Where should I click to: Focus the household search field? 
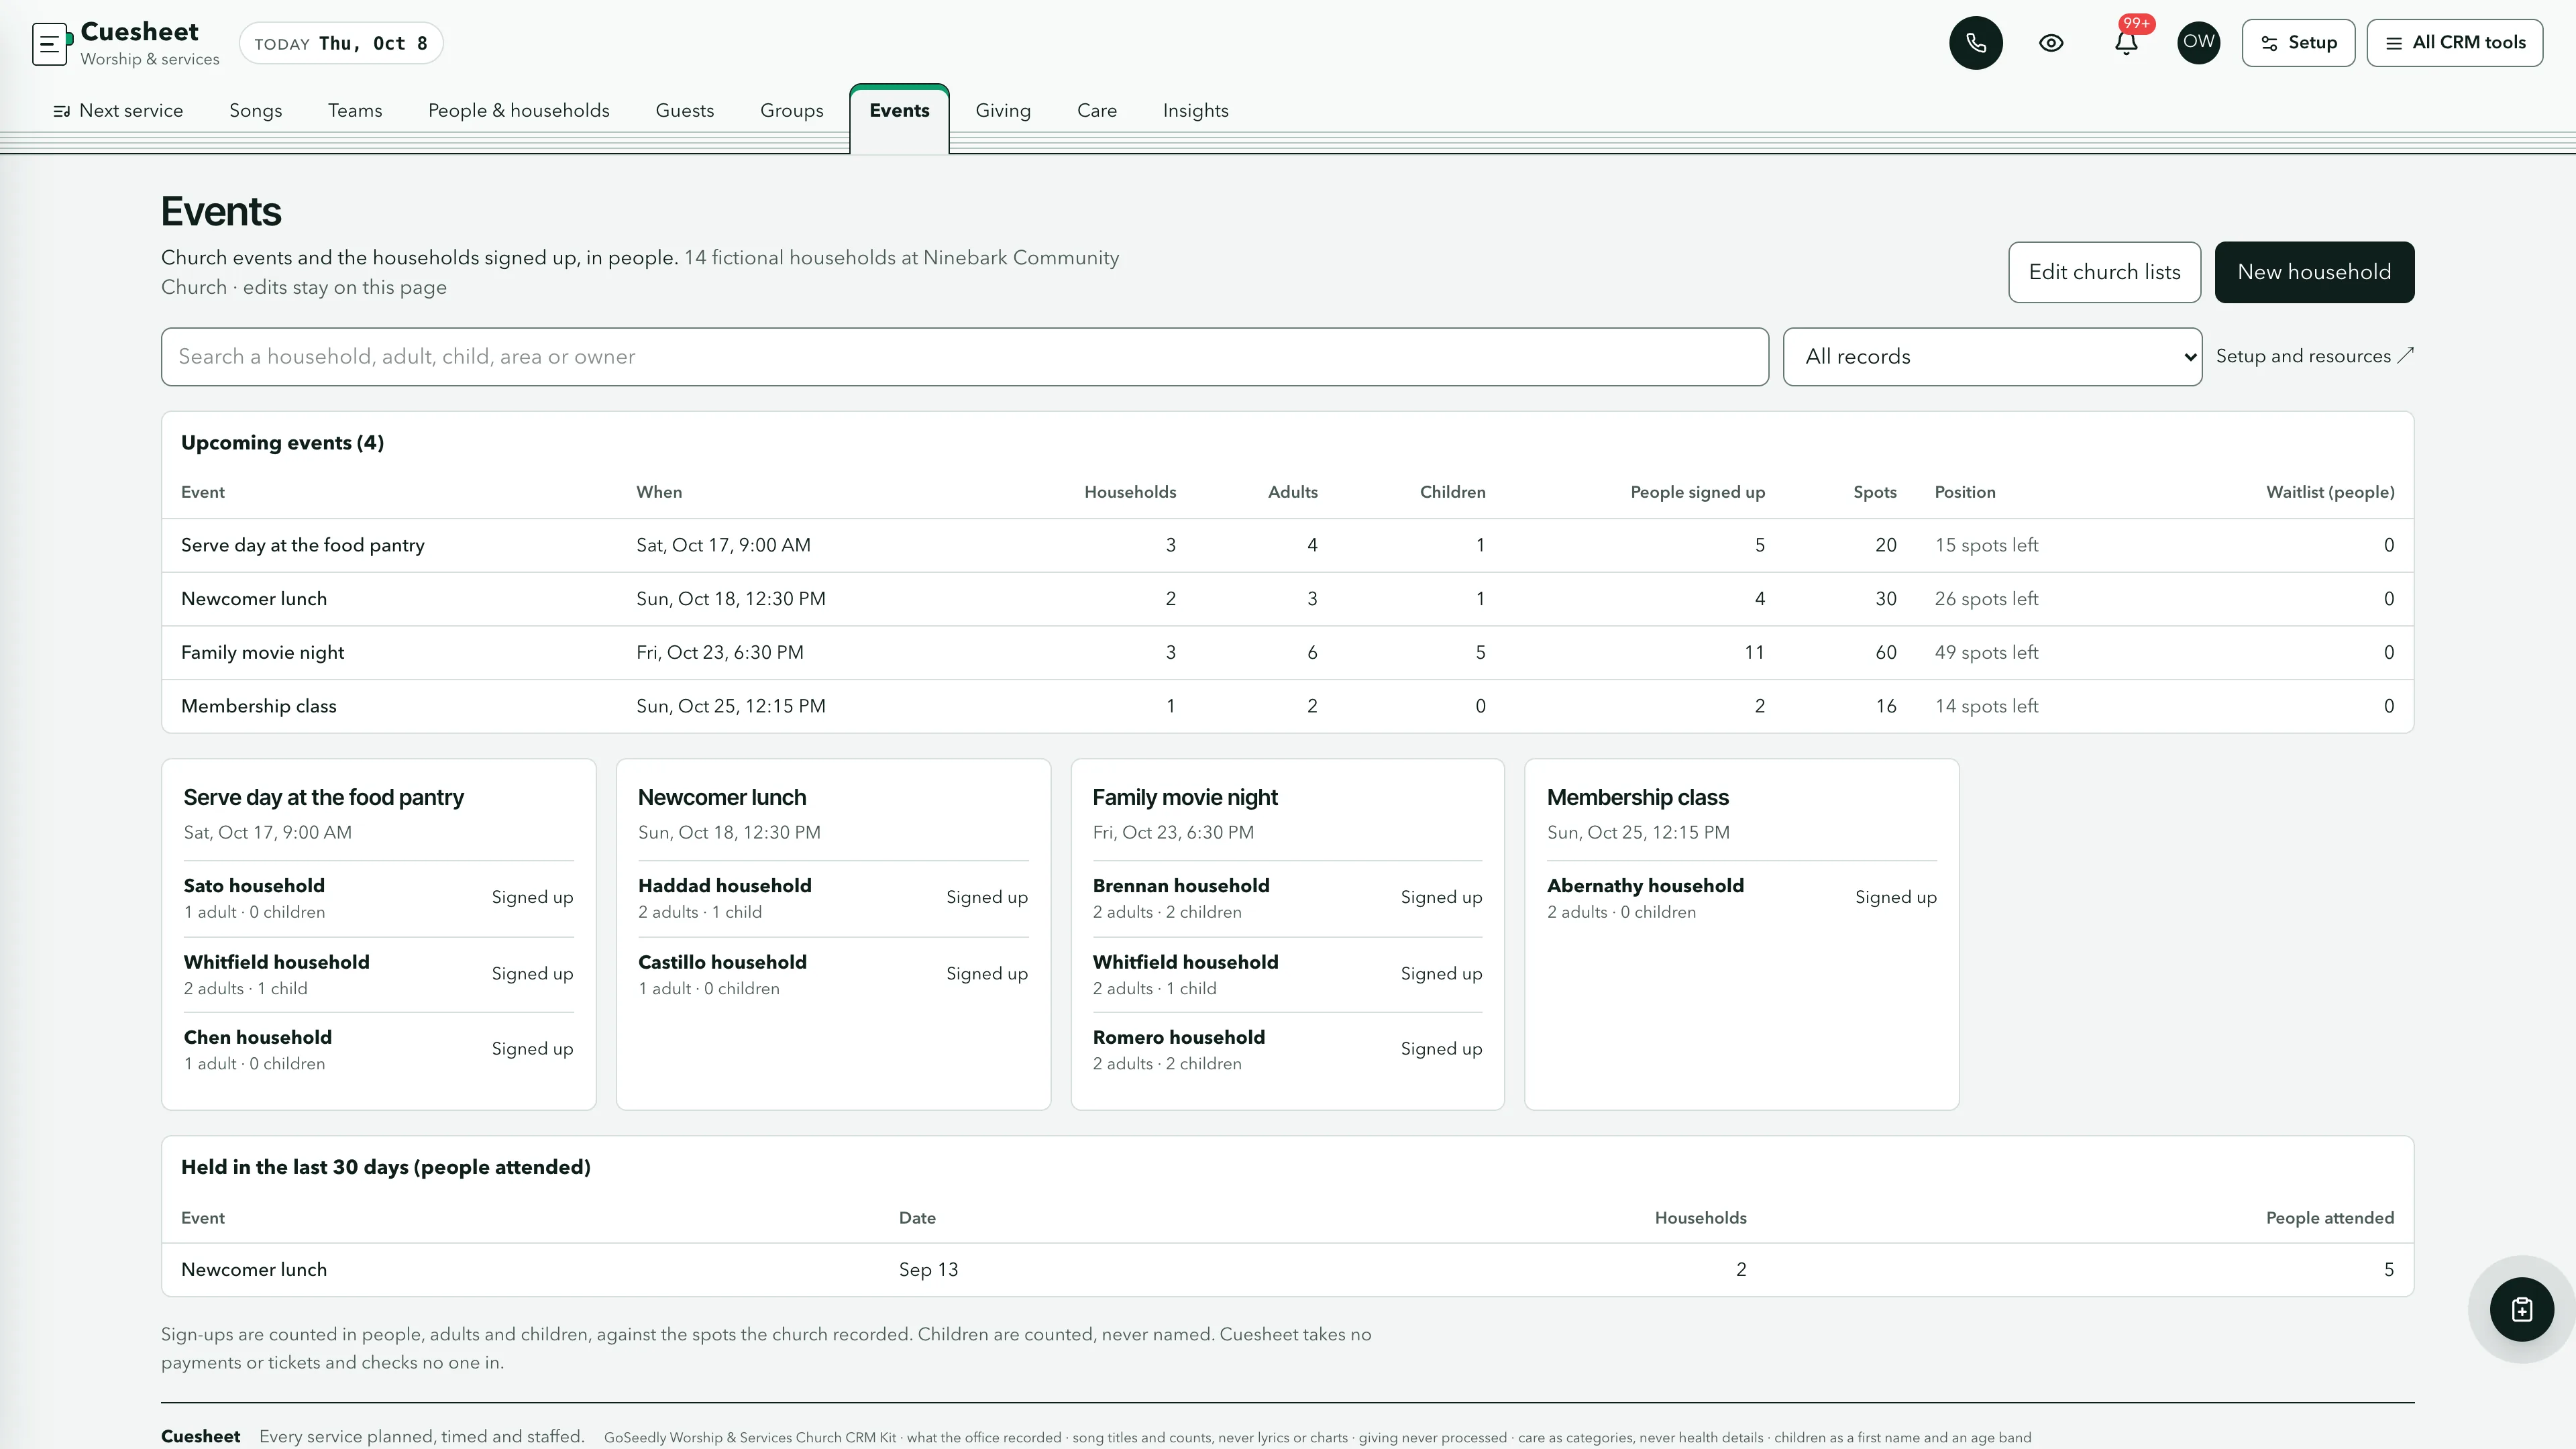[x=964, y=357]
